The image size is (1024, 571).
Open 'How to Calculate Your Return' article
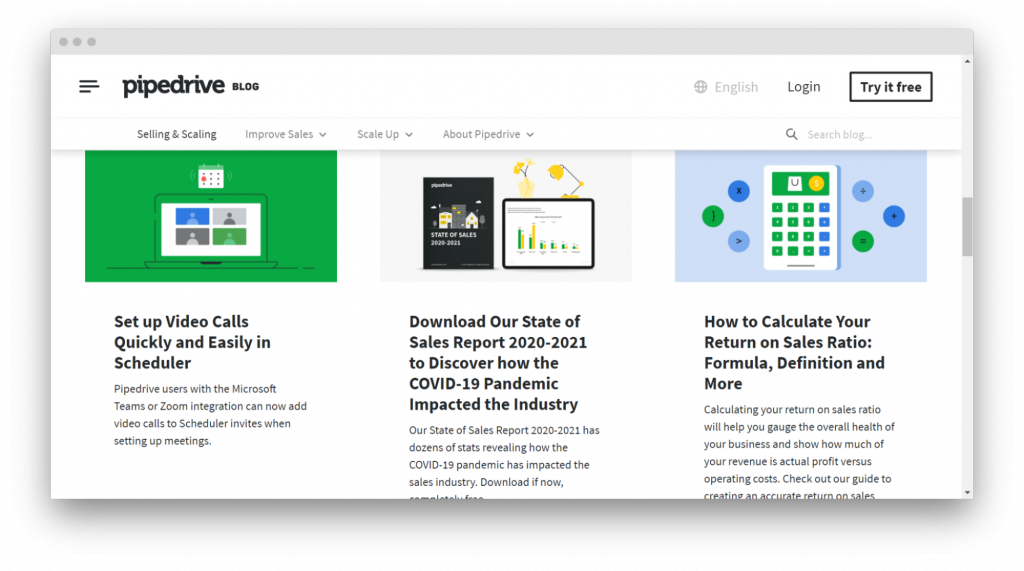pyautogui.click(x=794, y=352)
